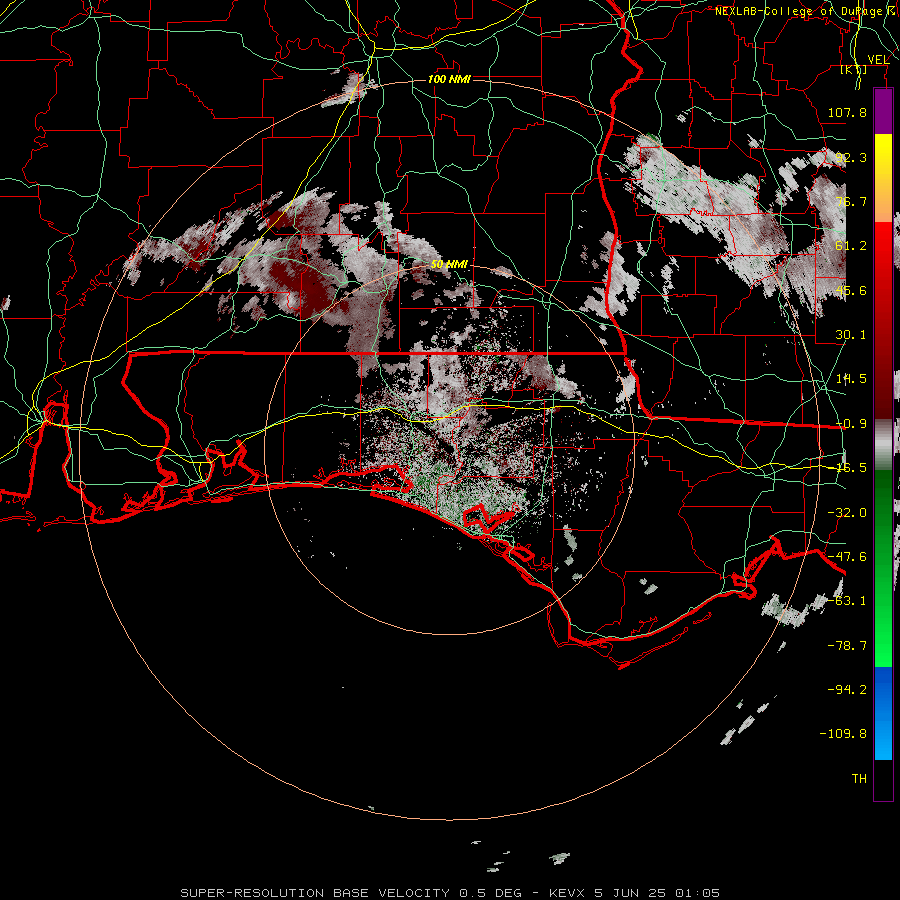Click the 76.7 legend value
Viewport: 900px width, 900px height.
point(851,201)
